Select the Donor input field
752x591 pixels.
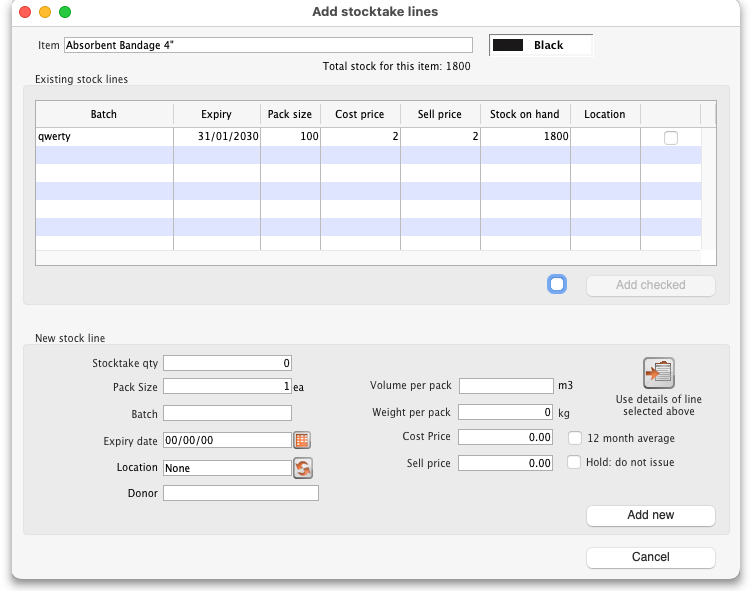click(240, 493)
